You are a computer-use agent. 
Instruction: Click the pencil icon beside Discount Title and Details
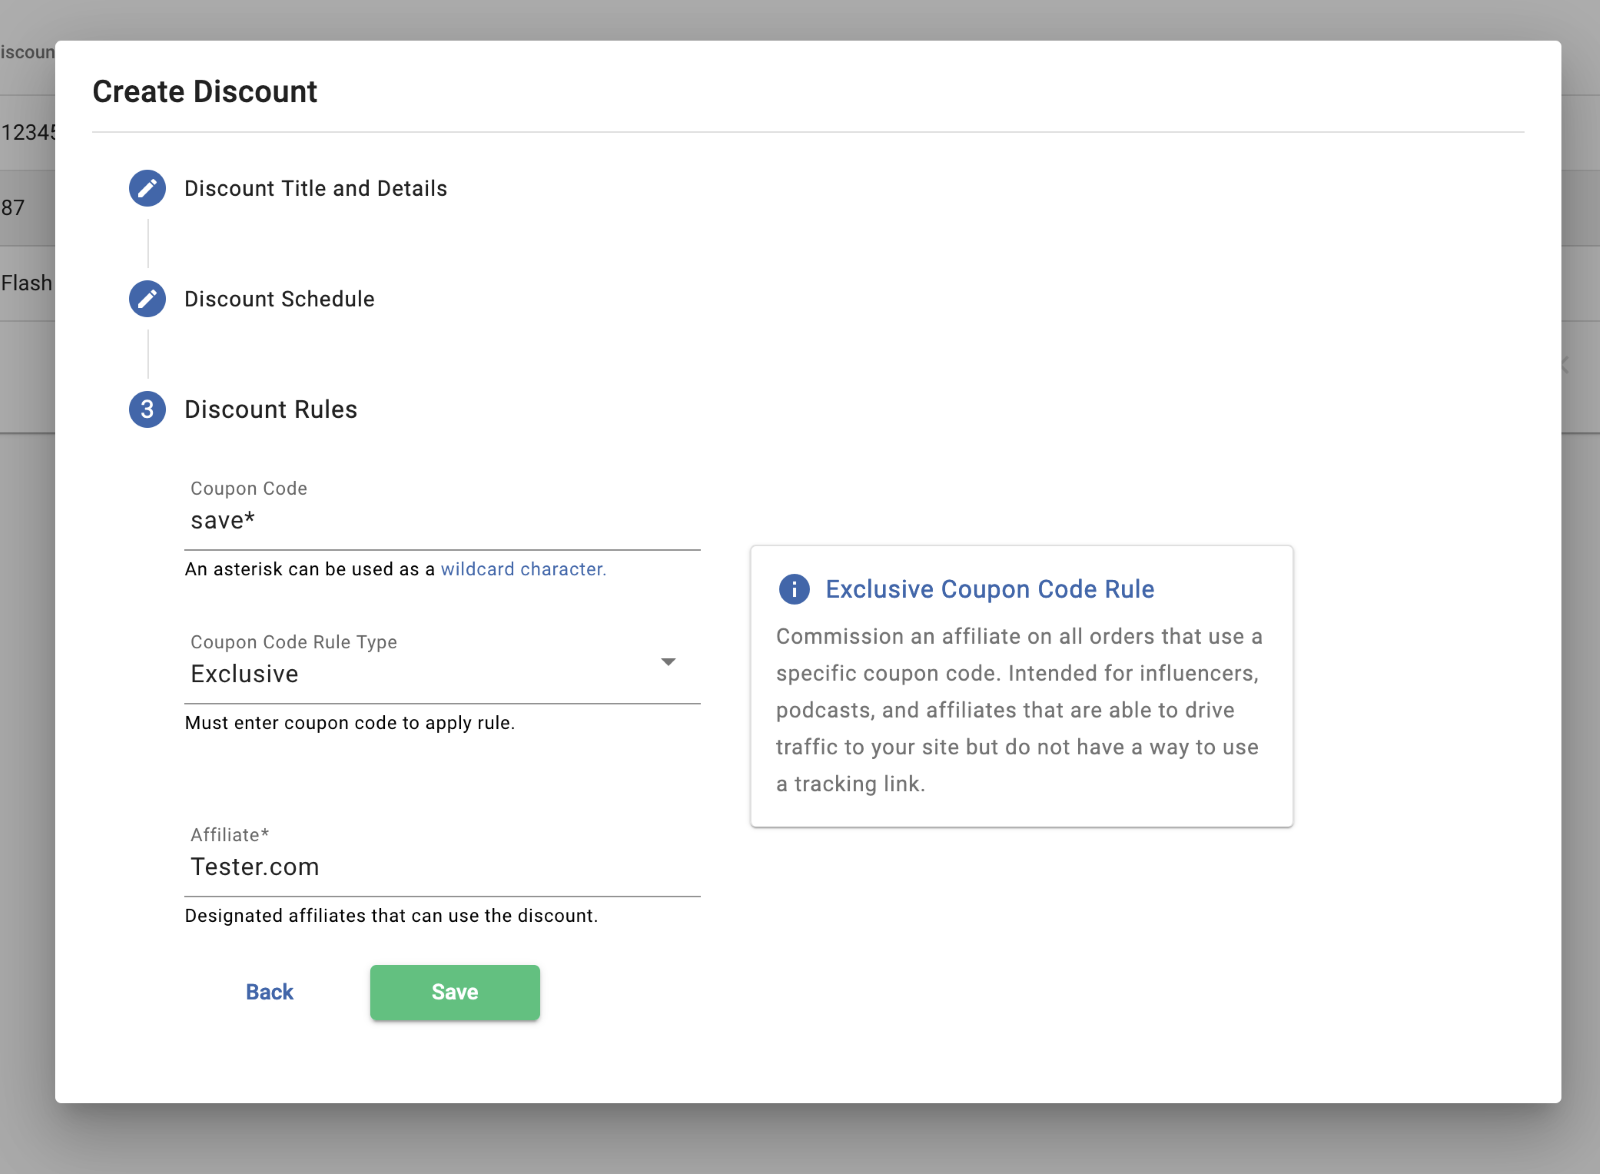(x=147, y=188)
